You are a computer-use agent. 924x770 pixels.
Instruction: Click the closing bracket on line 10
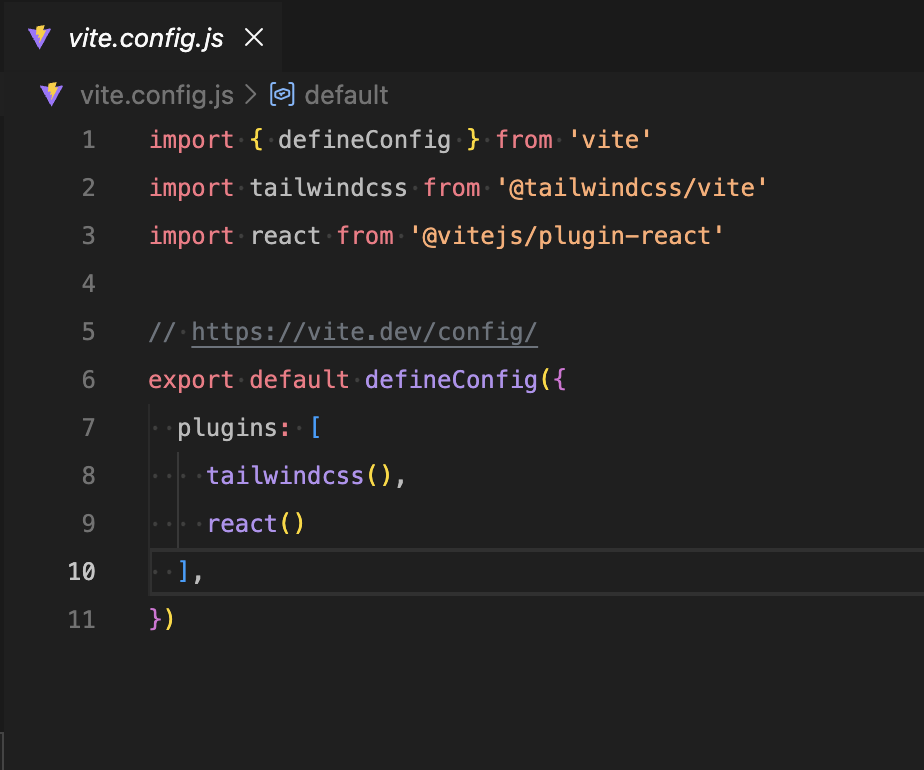coord(183,571)
